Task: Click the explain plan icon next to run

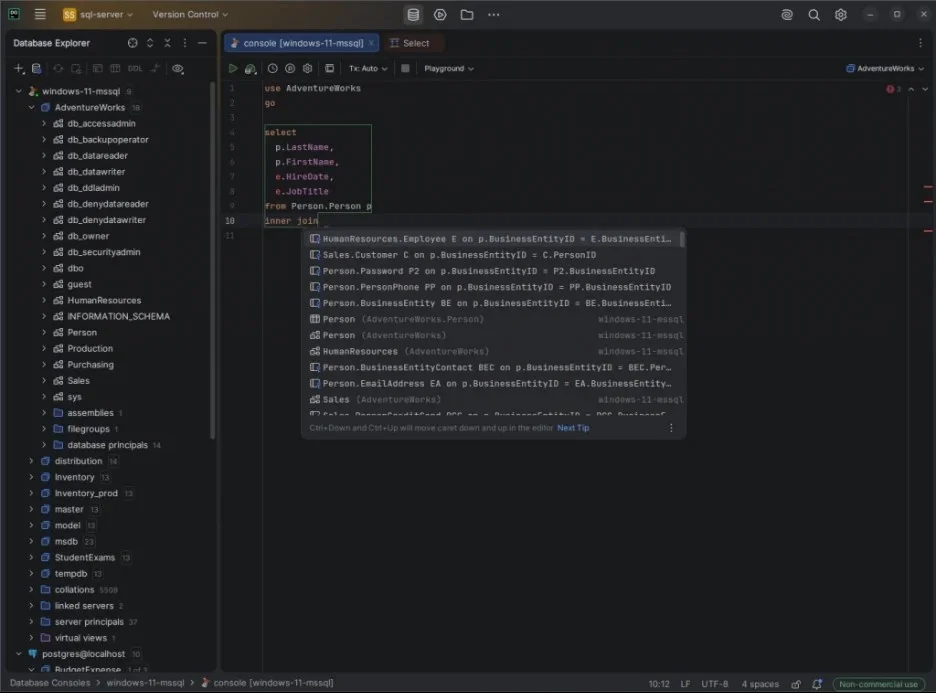Action: [250, 69]
